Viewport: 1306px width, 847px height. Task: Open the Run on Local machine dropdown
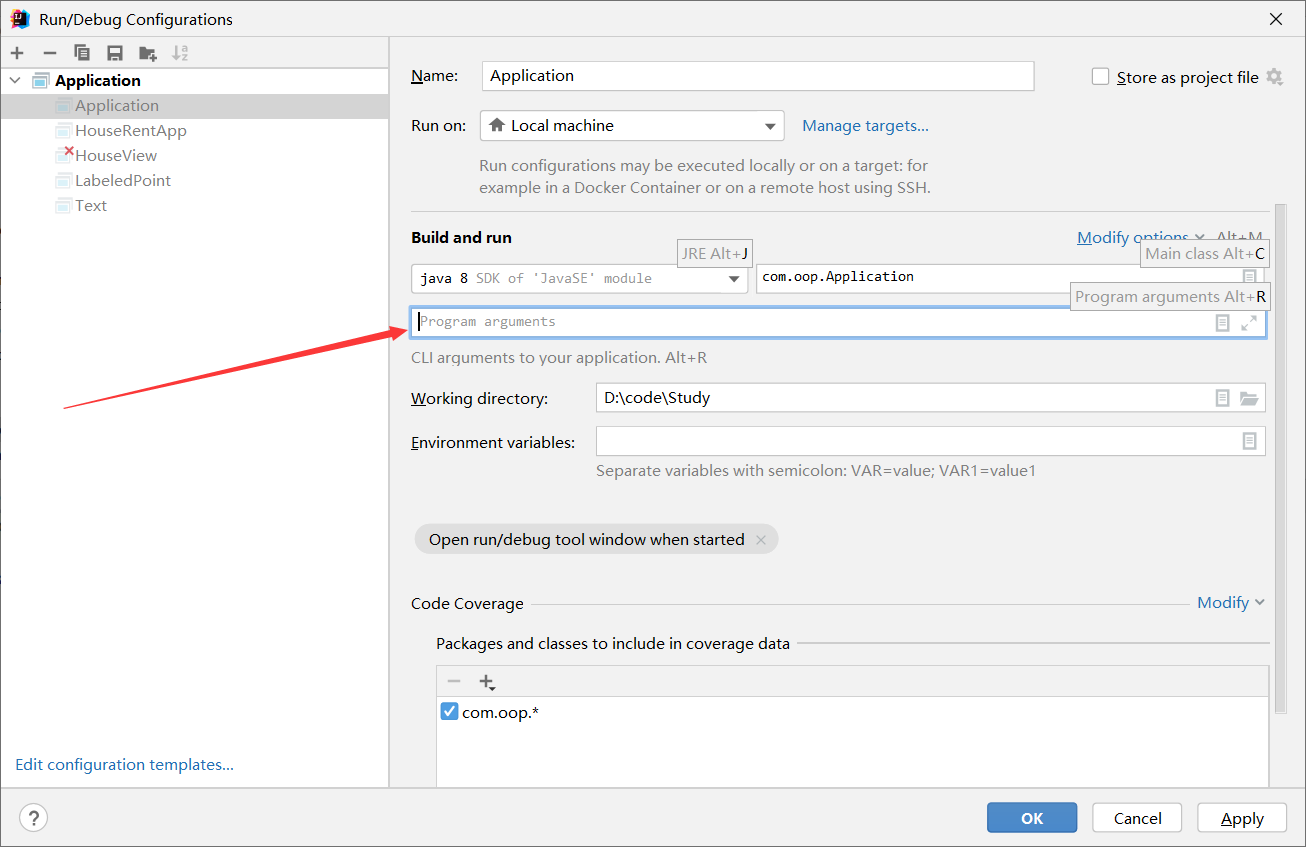[x=632, y=126]
